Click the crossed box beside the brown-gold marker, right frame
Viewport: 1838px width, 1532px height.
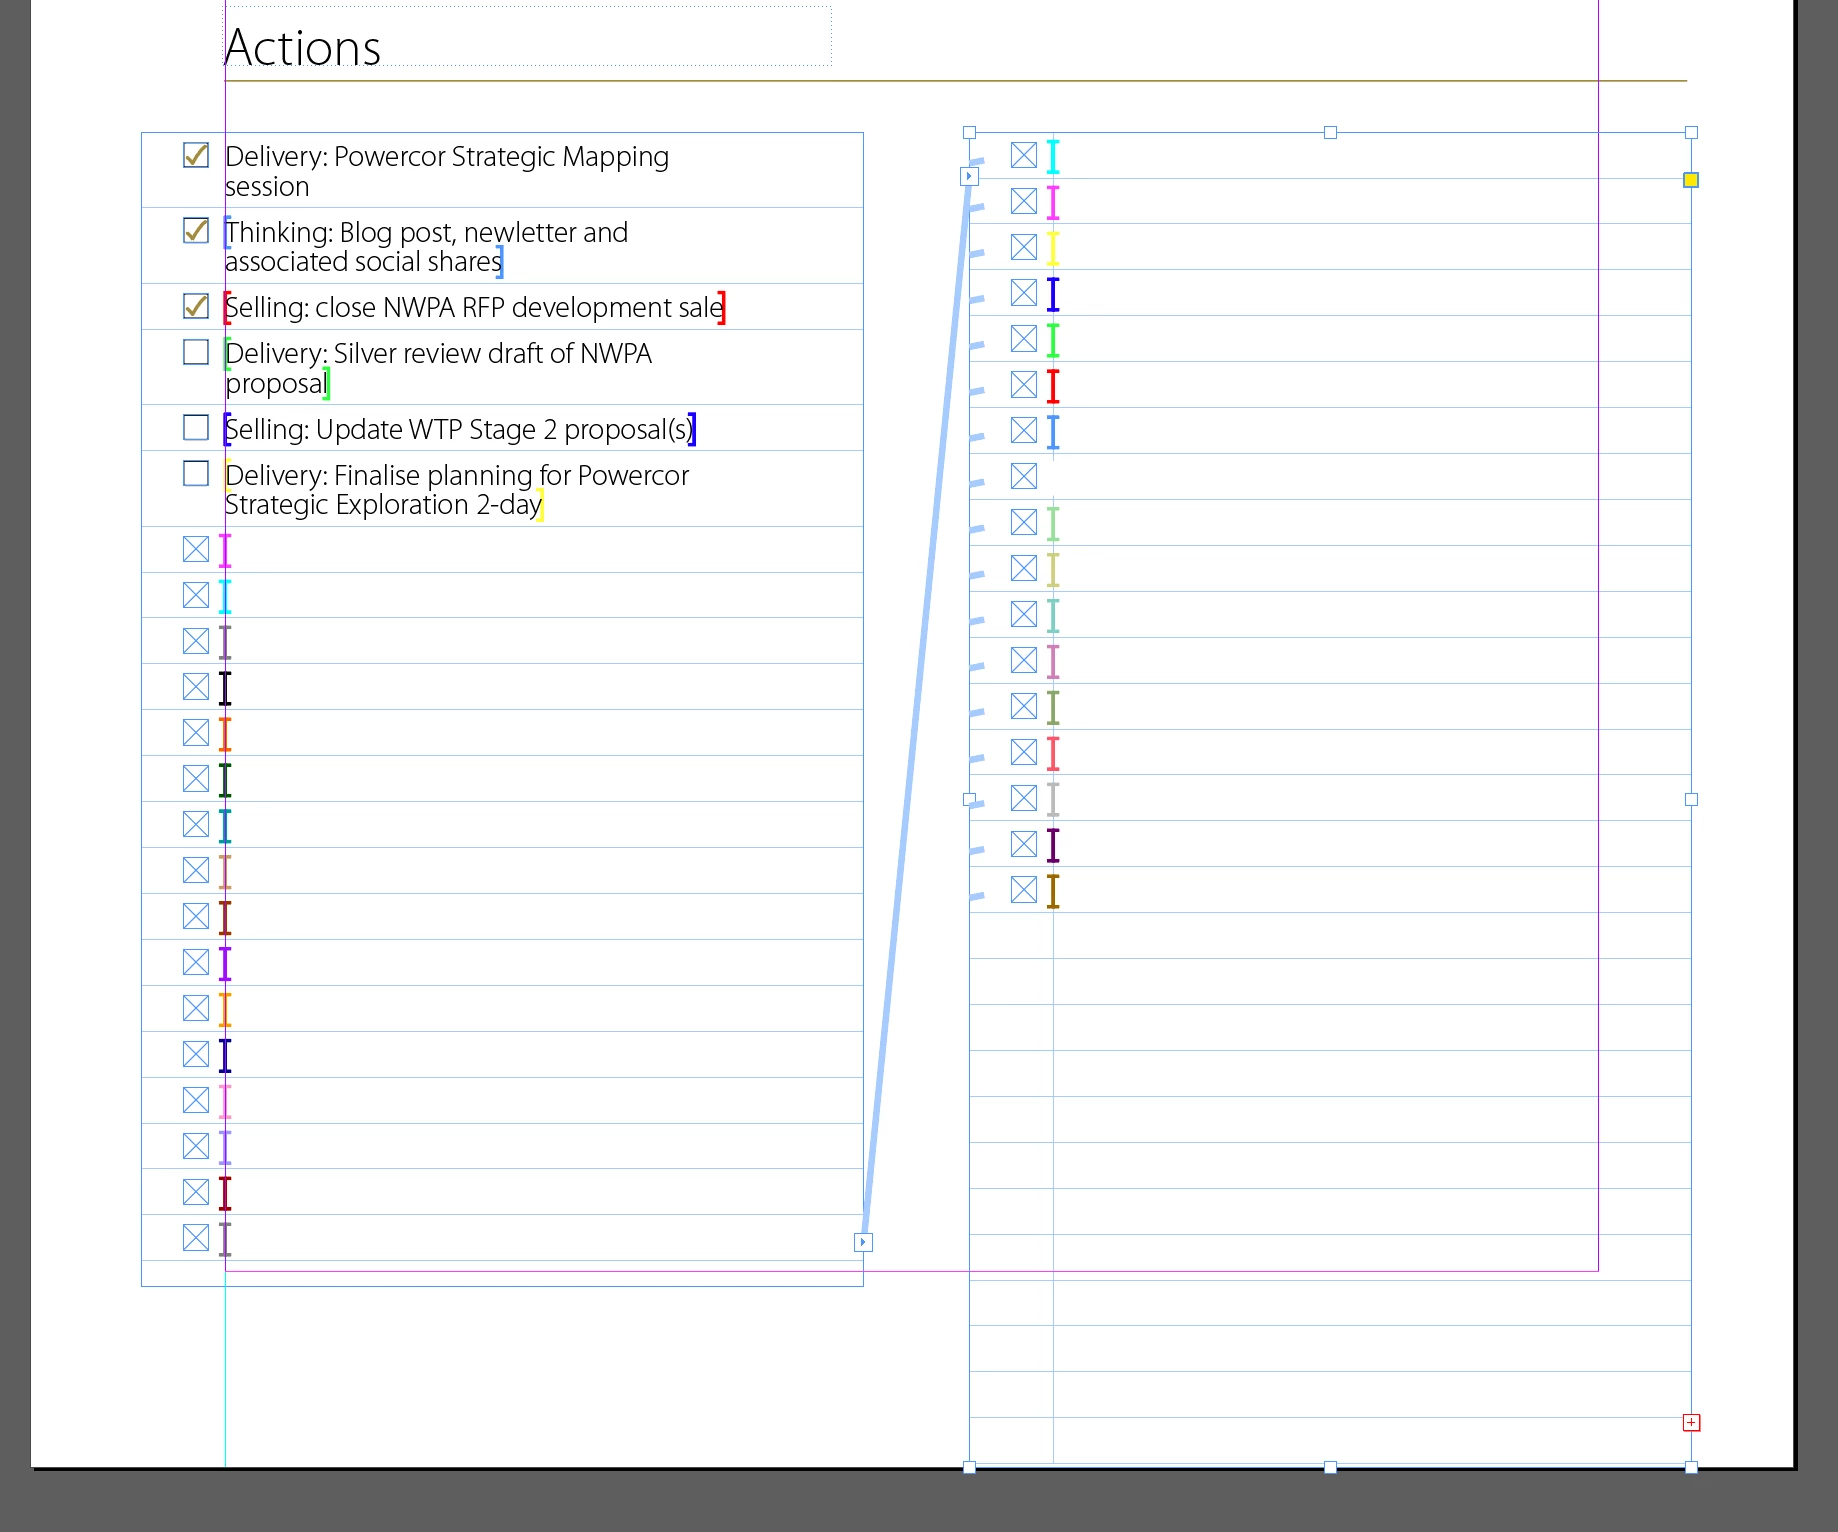[1024, 890]
